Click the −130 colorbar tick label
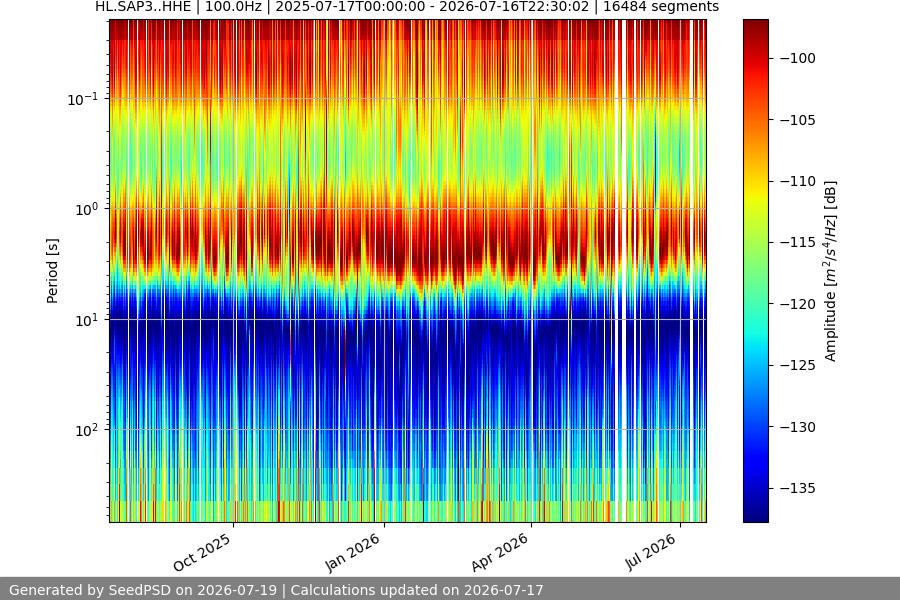Image resolution: width=900 pixels, height=600 pixels. [798, 427]
